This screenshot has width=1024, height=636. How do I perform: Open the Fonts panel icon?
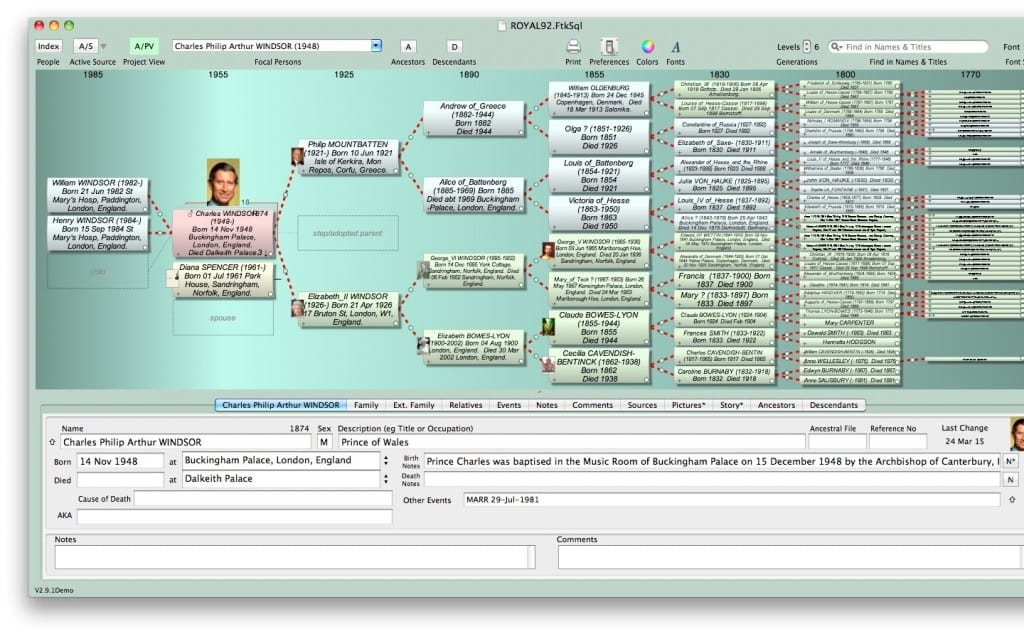click(x=675, y=47)
